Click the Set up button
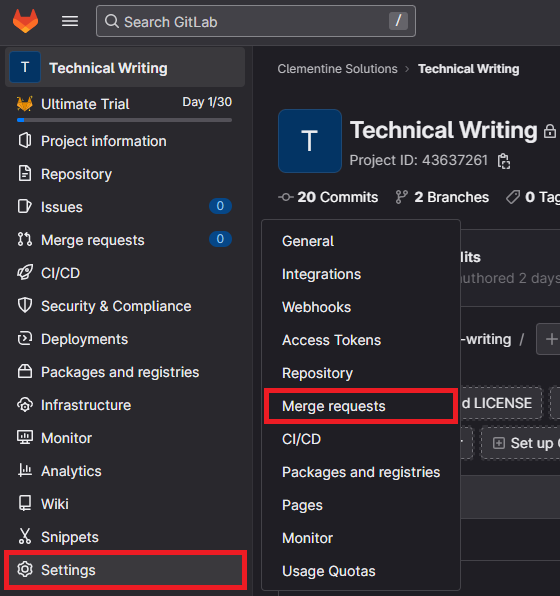The height and width of the screenshot is (596, 560). click(x=521, y=443)
